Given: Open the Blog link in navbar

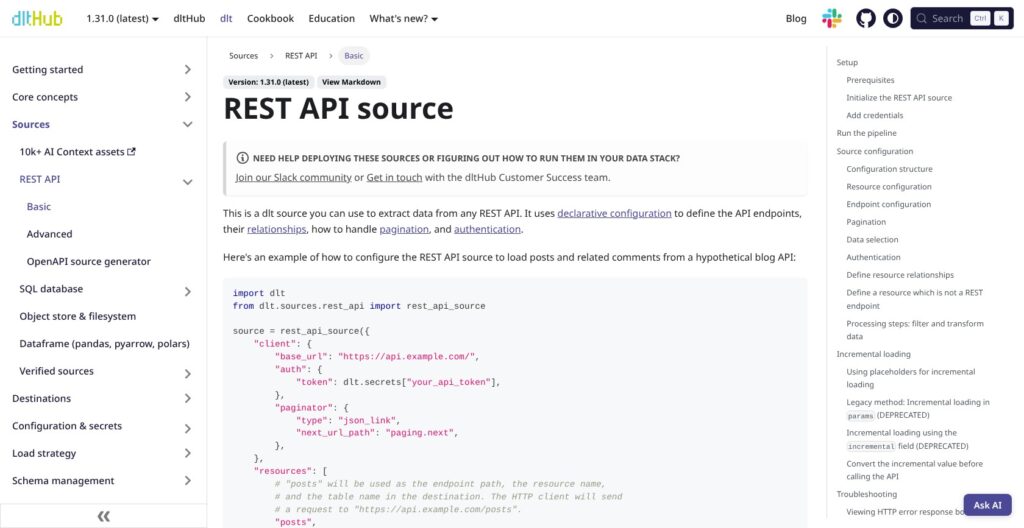Looking at the screenshot, I should (796, 18).
